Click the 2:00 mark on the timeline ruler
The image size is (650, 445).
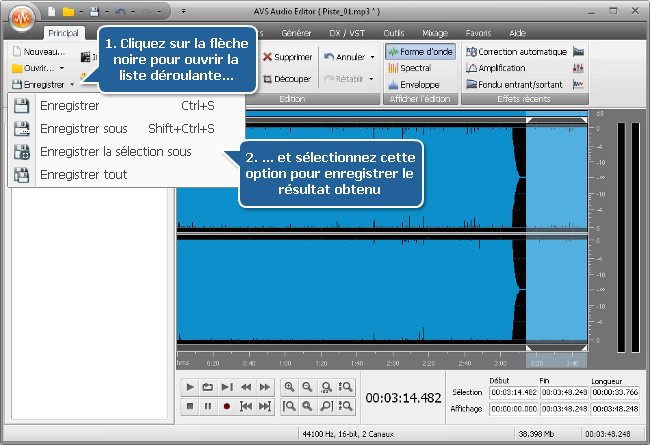pos(393,363)
